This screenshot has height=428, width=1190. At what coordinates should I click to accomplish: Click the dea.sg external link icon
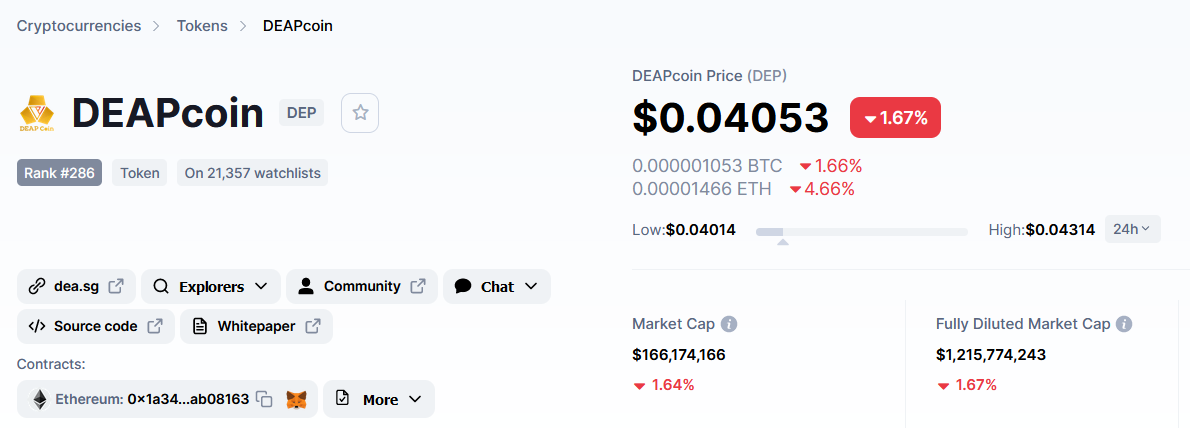point(116,286)
